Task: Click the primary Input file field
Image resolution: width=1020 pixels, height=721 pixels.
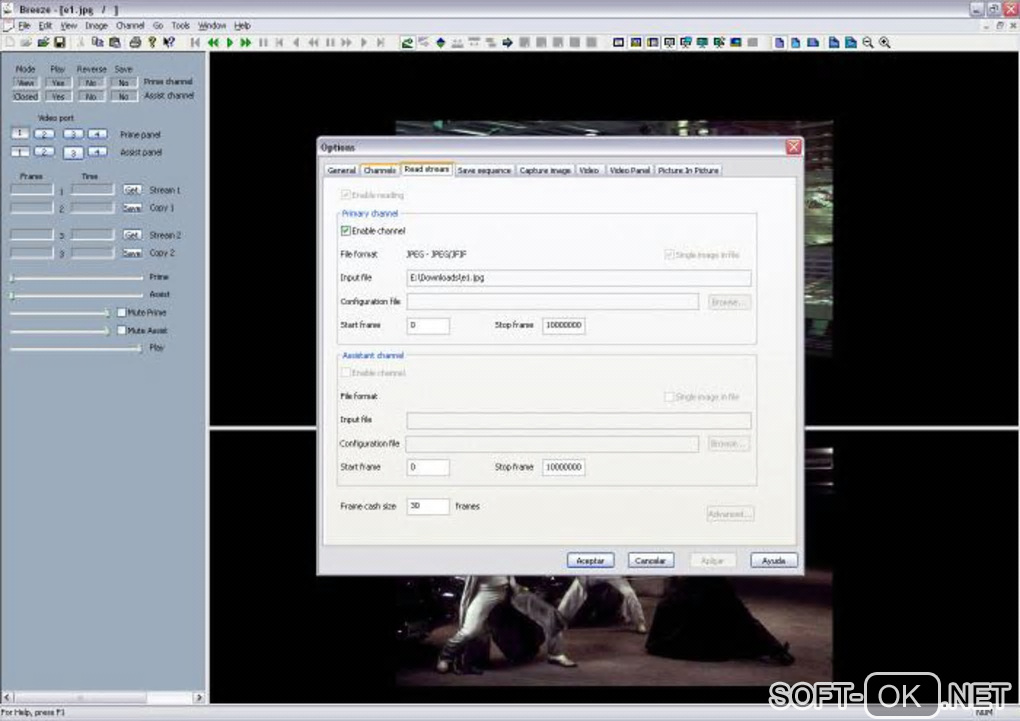Action: pos(579,278)
